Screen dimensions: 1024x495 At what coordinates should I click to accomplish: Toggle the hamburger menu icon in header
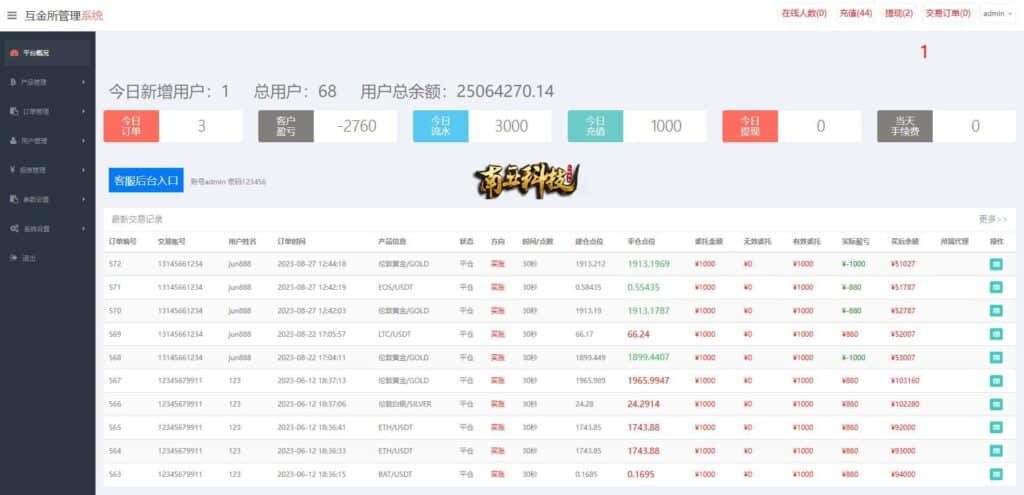tap(12, 15)
